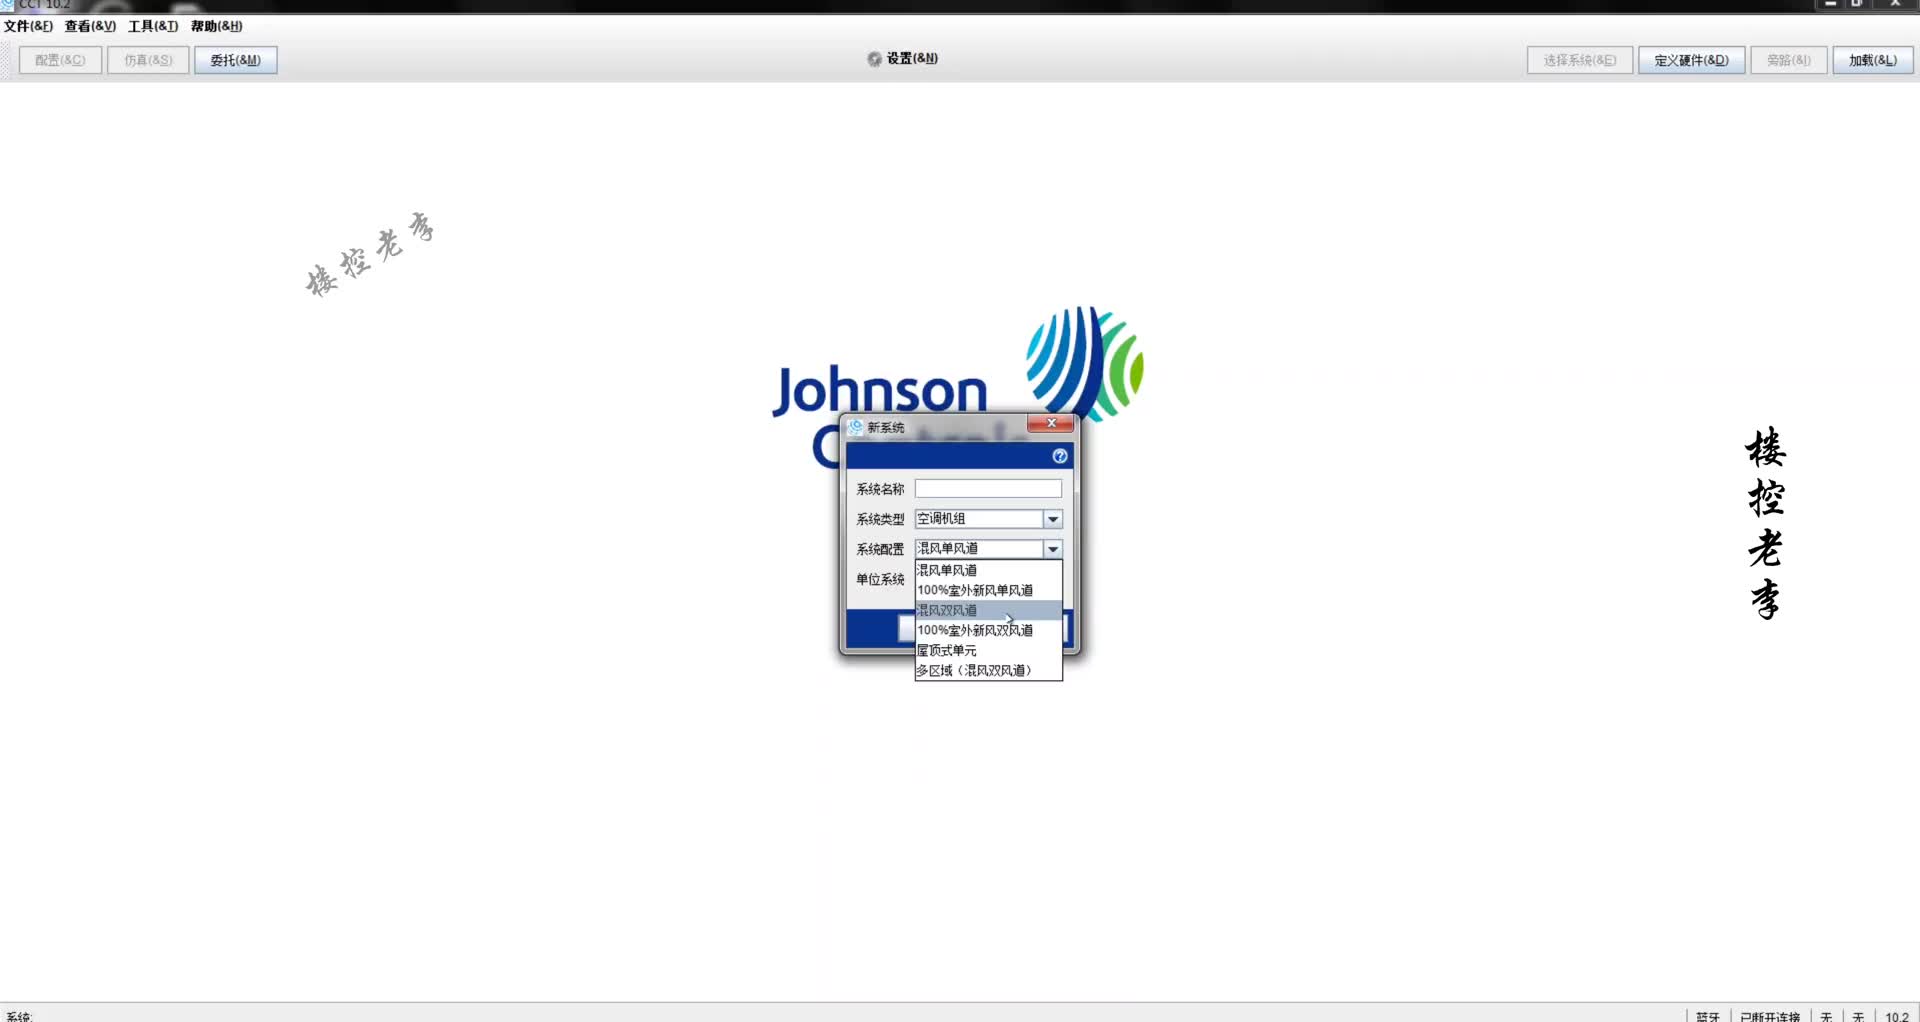The height and width of the screenshot is (1022, 1920).
Task: Click the 系统: label in status bar
Action: click(19, 1016)
